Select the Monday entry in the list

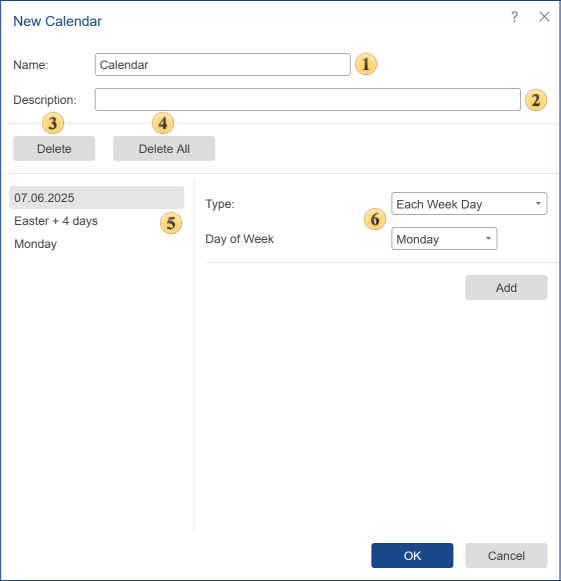[36, 244]
